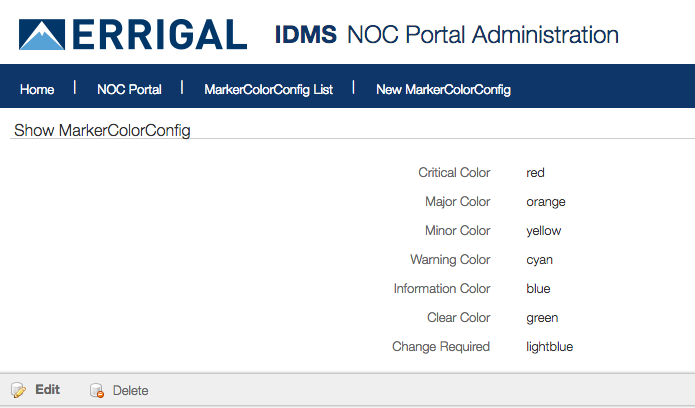Screen dimensions: 695x408
Task: Click the Delete page icon
Action: [x=97, y=391]
